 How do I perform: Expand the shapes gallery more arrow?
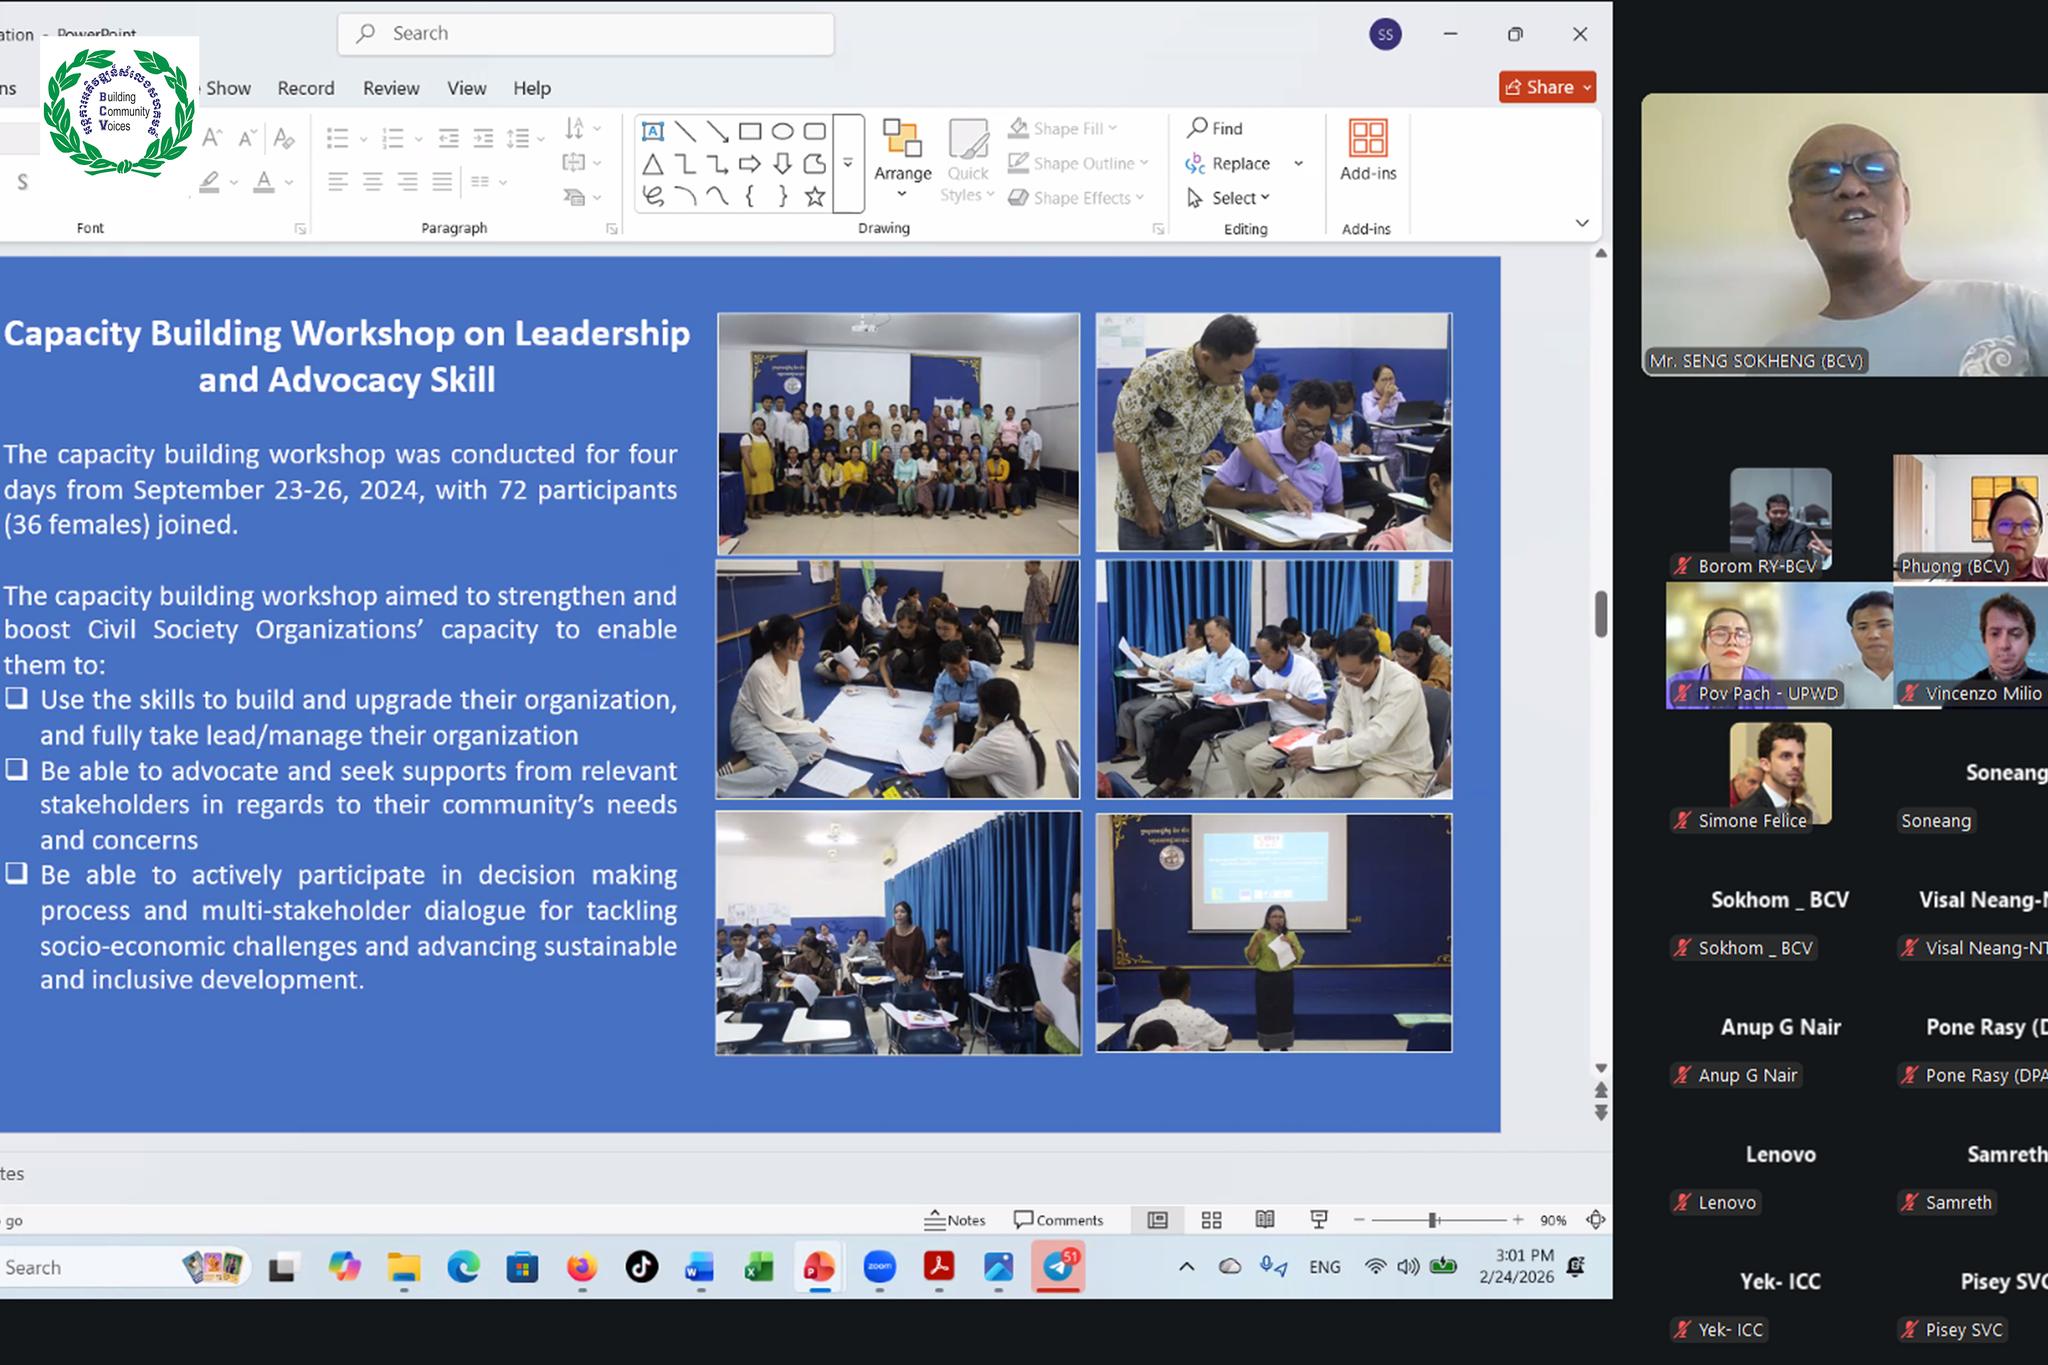[x=848, y=163]
